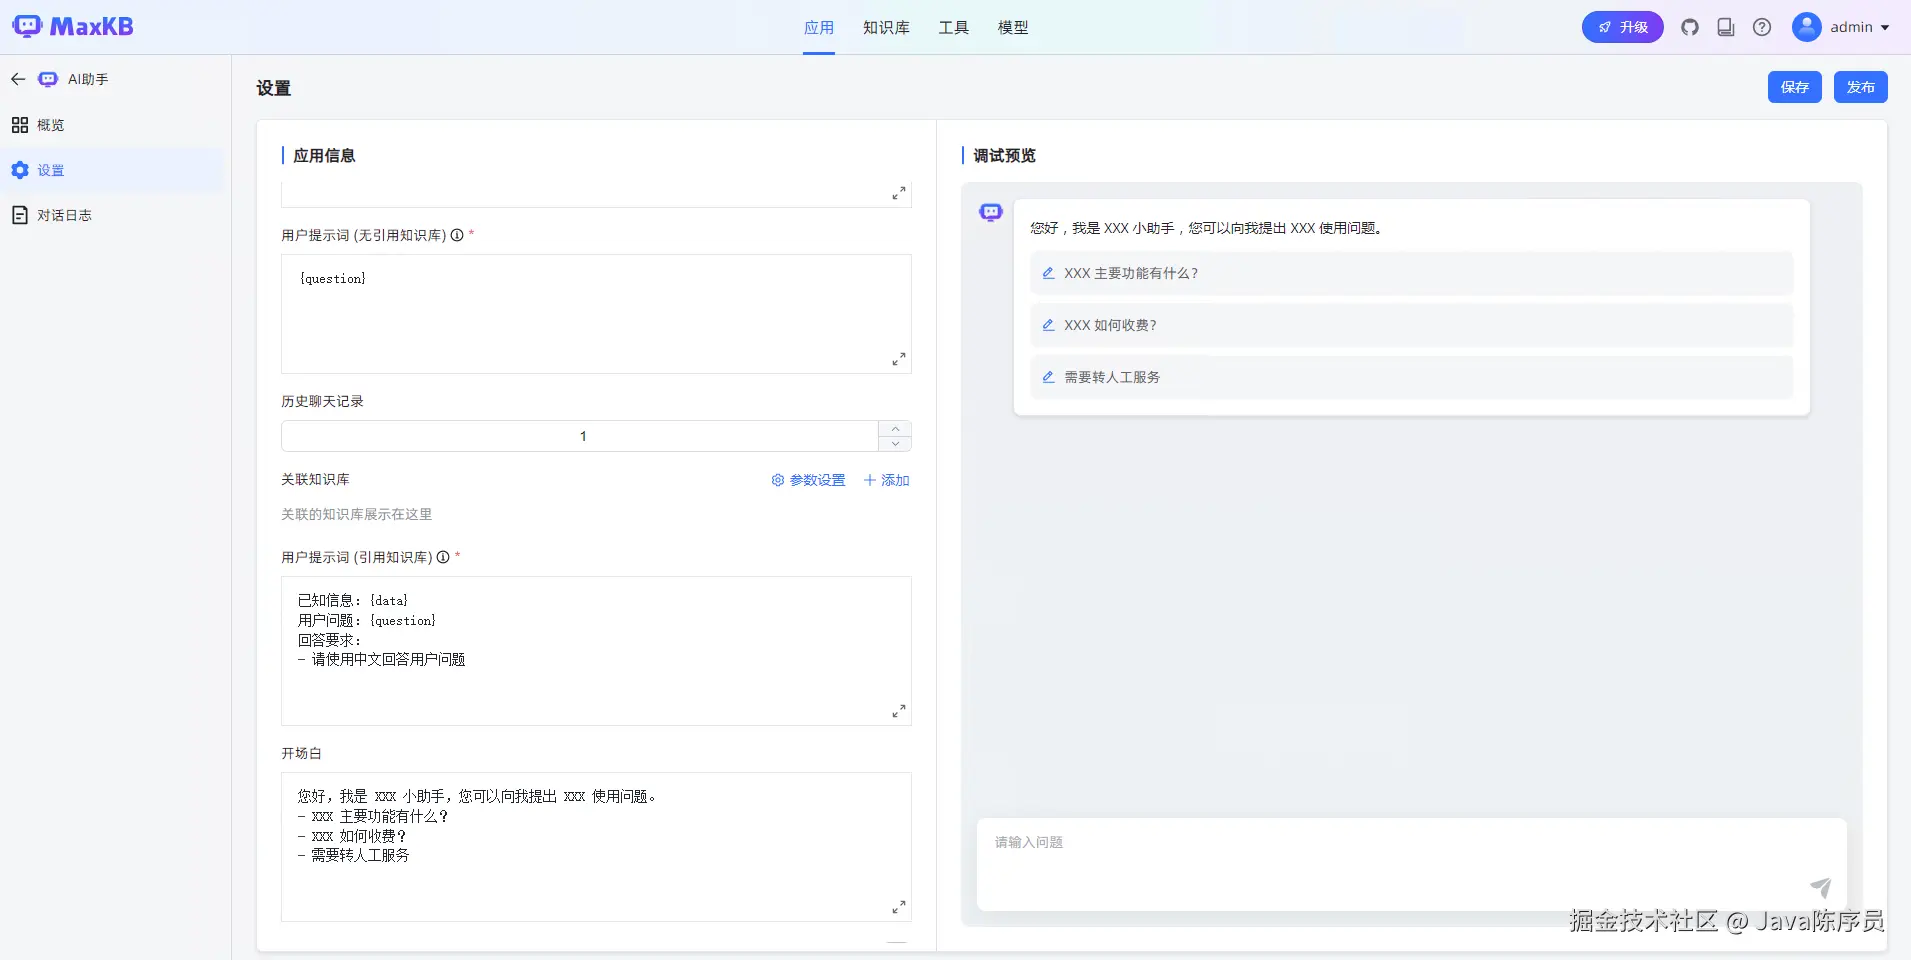Click 添加 to add a knowledge base
The width and height of the screenshot is (1911, 960).
pyautogui.click(x=886, y=480)
